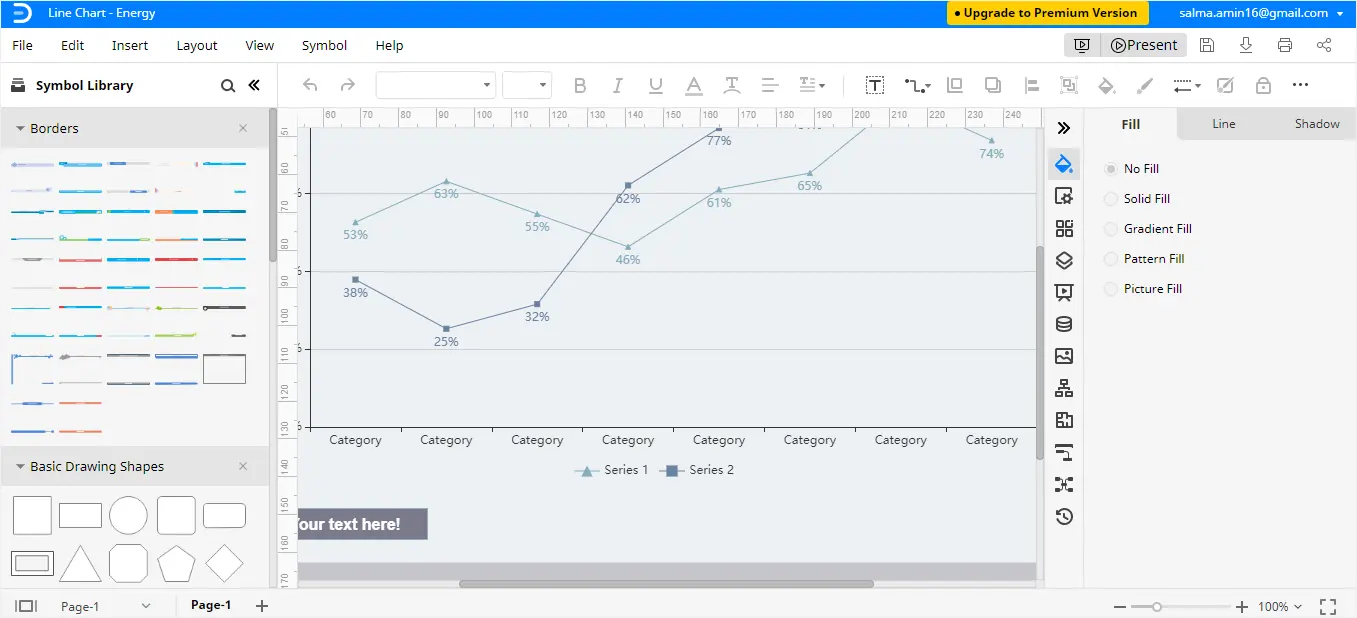Image resolution: width=1357 pixels, height=618 pixels.
Task: Open the 100% zoom level dropdown
Action: click(x=1280, y=606)
